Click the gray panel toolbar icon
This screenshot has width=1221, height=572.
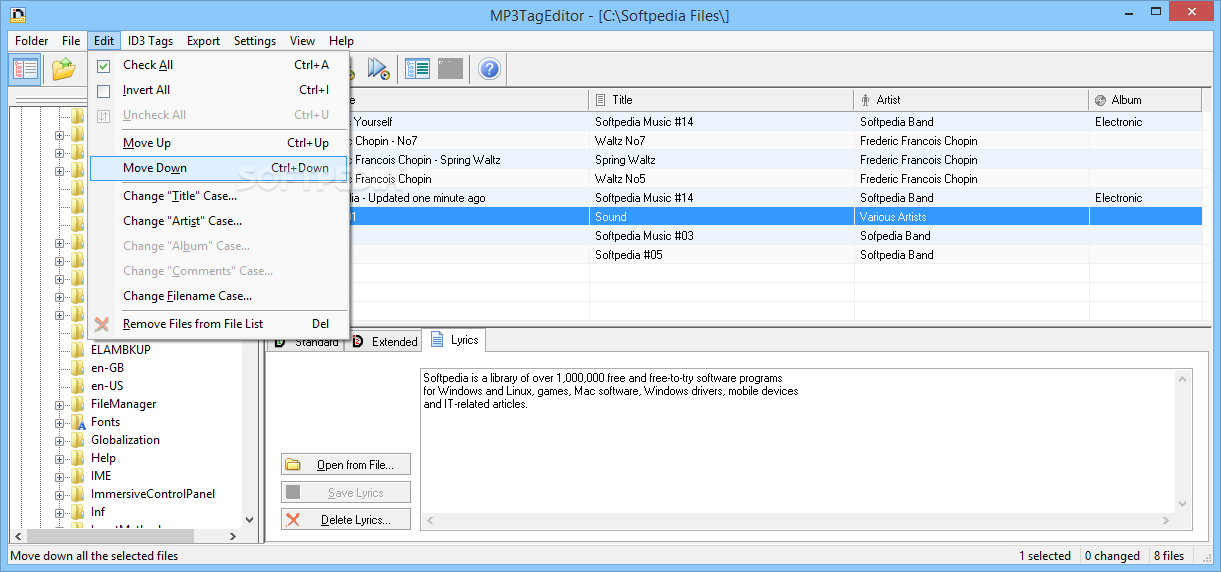pos(451,69)
